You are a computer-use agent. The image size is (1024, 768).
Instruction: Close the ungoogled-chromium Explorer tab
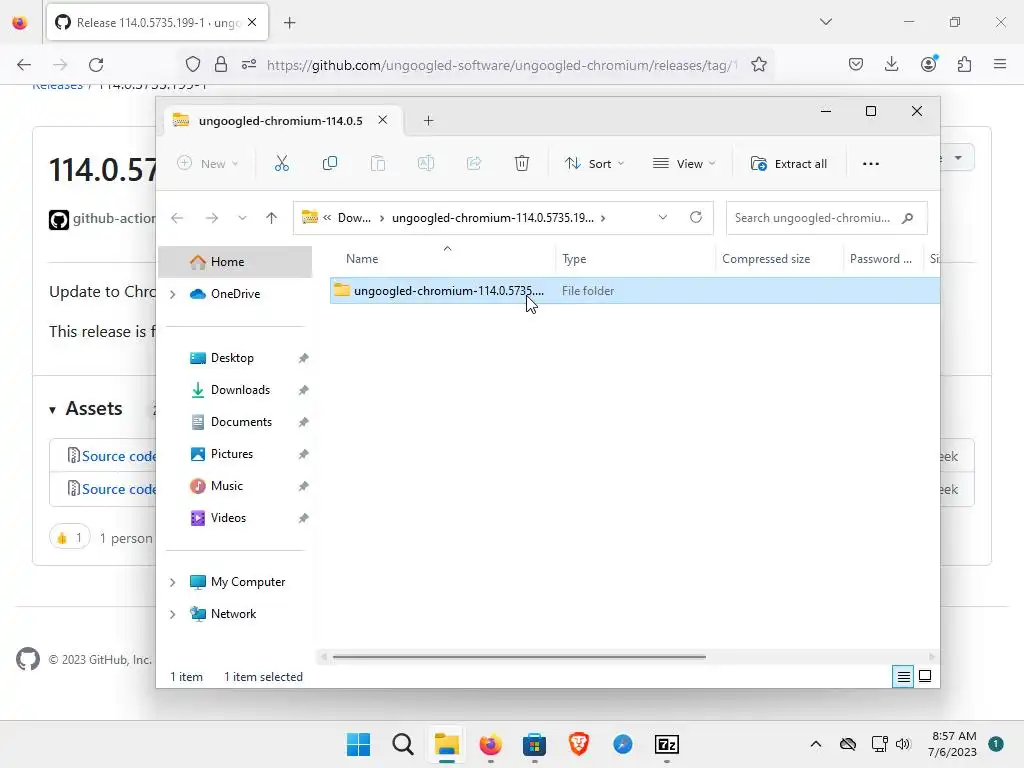coord(383,120)
